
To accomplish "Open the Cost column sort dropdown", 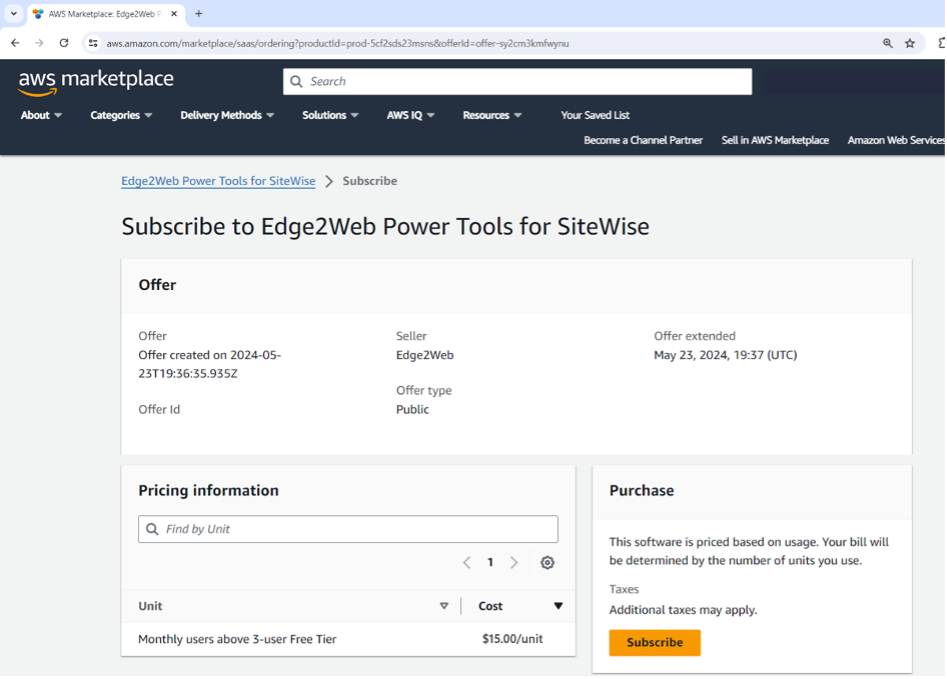I will click(x=558, y=606).
